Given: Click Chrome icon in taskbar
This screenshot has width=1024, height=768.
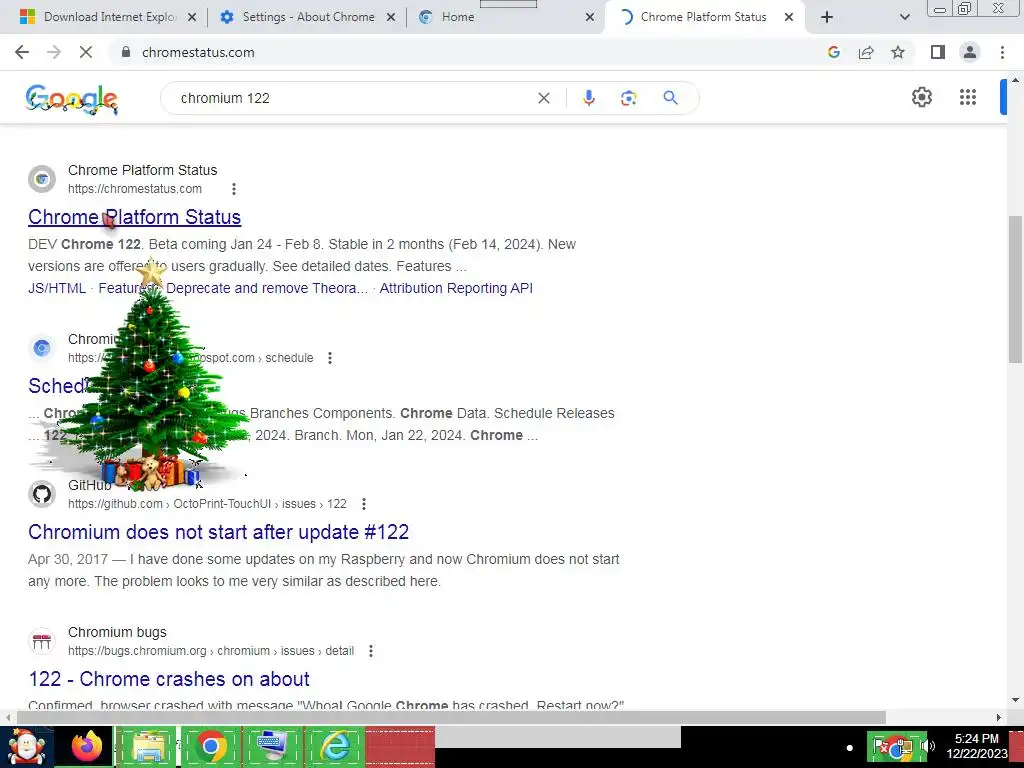Looking at the screenshot, I should [x=210, y=747].
